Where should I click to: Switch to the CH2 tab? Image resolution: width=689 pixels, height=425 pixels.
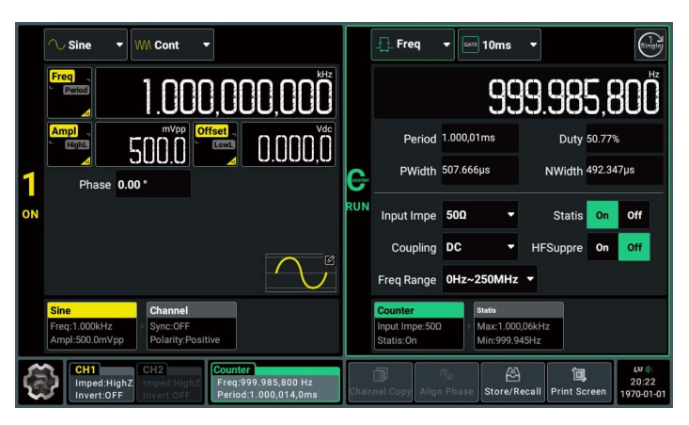169,382
